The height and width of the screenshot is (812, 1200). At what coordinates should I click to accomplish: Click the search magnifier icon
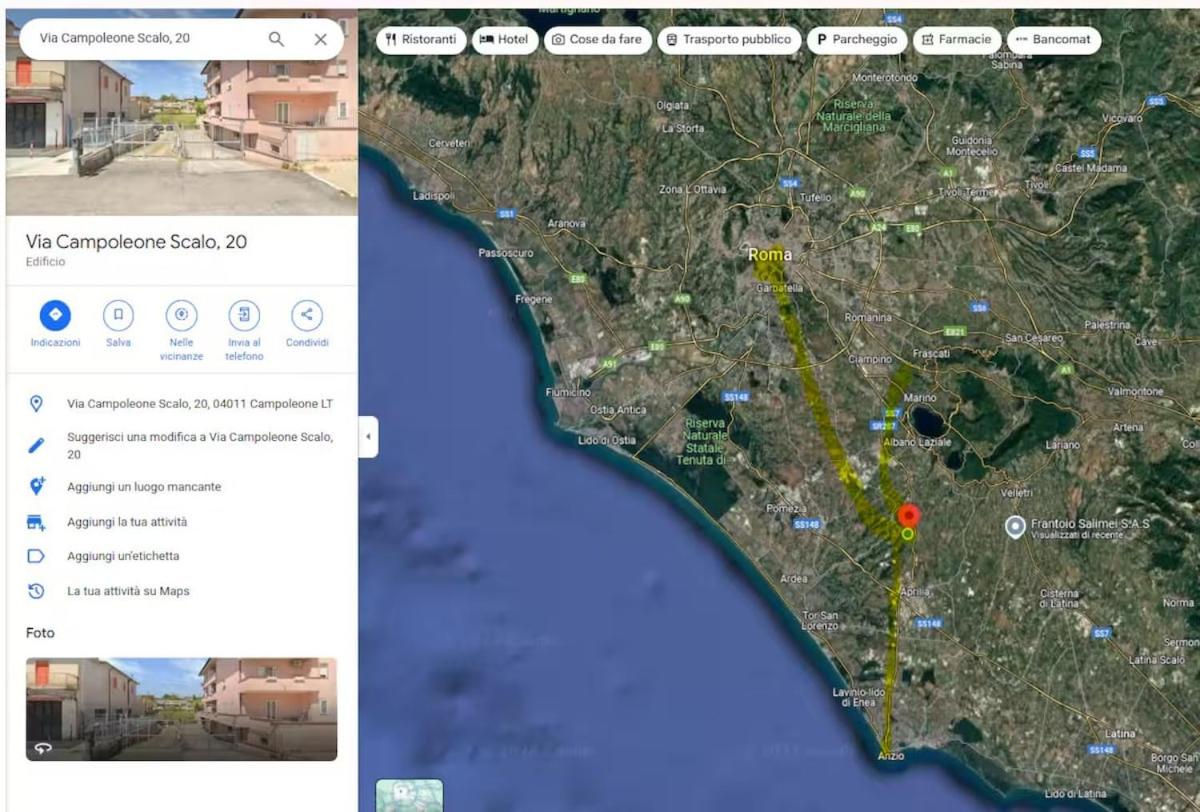[276, 39]
